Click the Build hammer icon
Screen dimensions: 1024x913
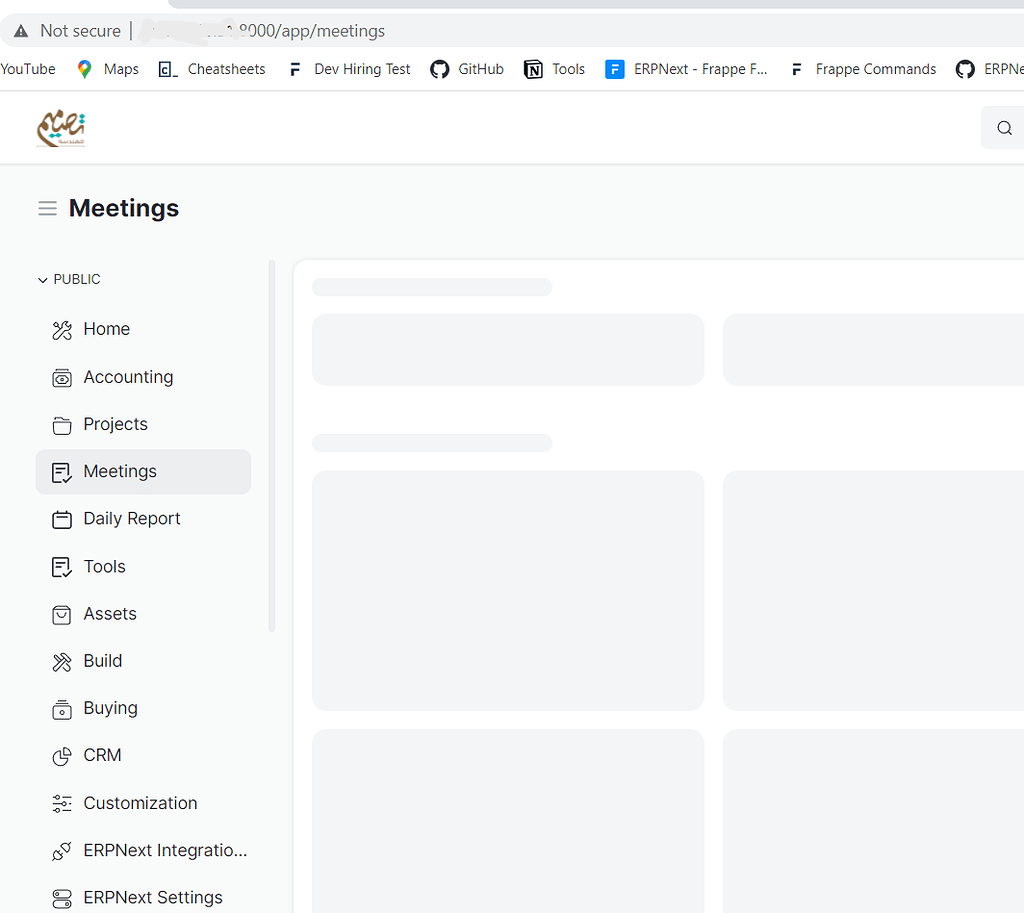[x=61, y=661]
